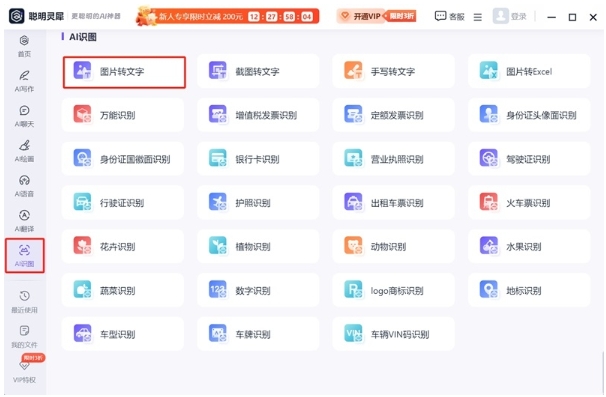Select AI识图 sidebar section
The image size is (606, 397).
click(25, 256)
